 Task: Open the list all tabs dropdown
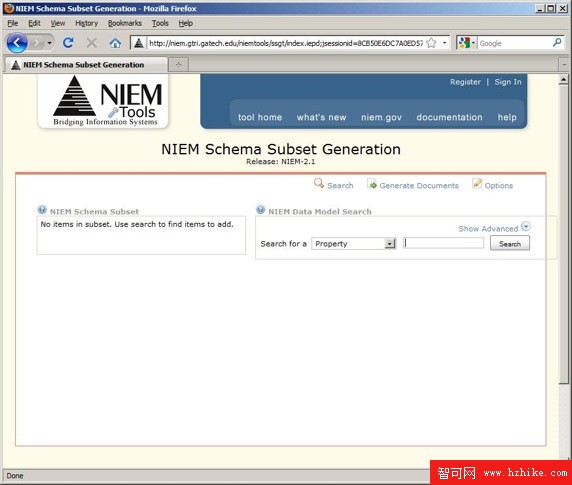[x=564, y=65]
